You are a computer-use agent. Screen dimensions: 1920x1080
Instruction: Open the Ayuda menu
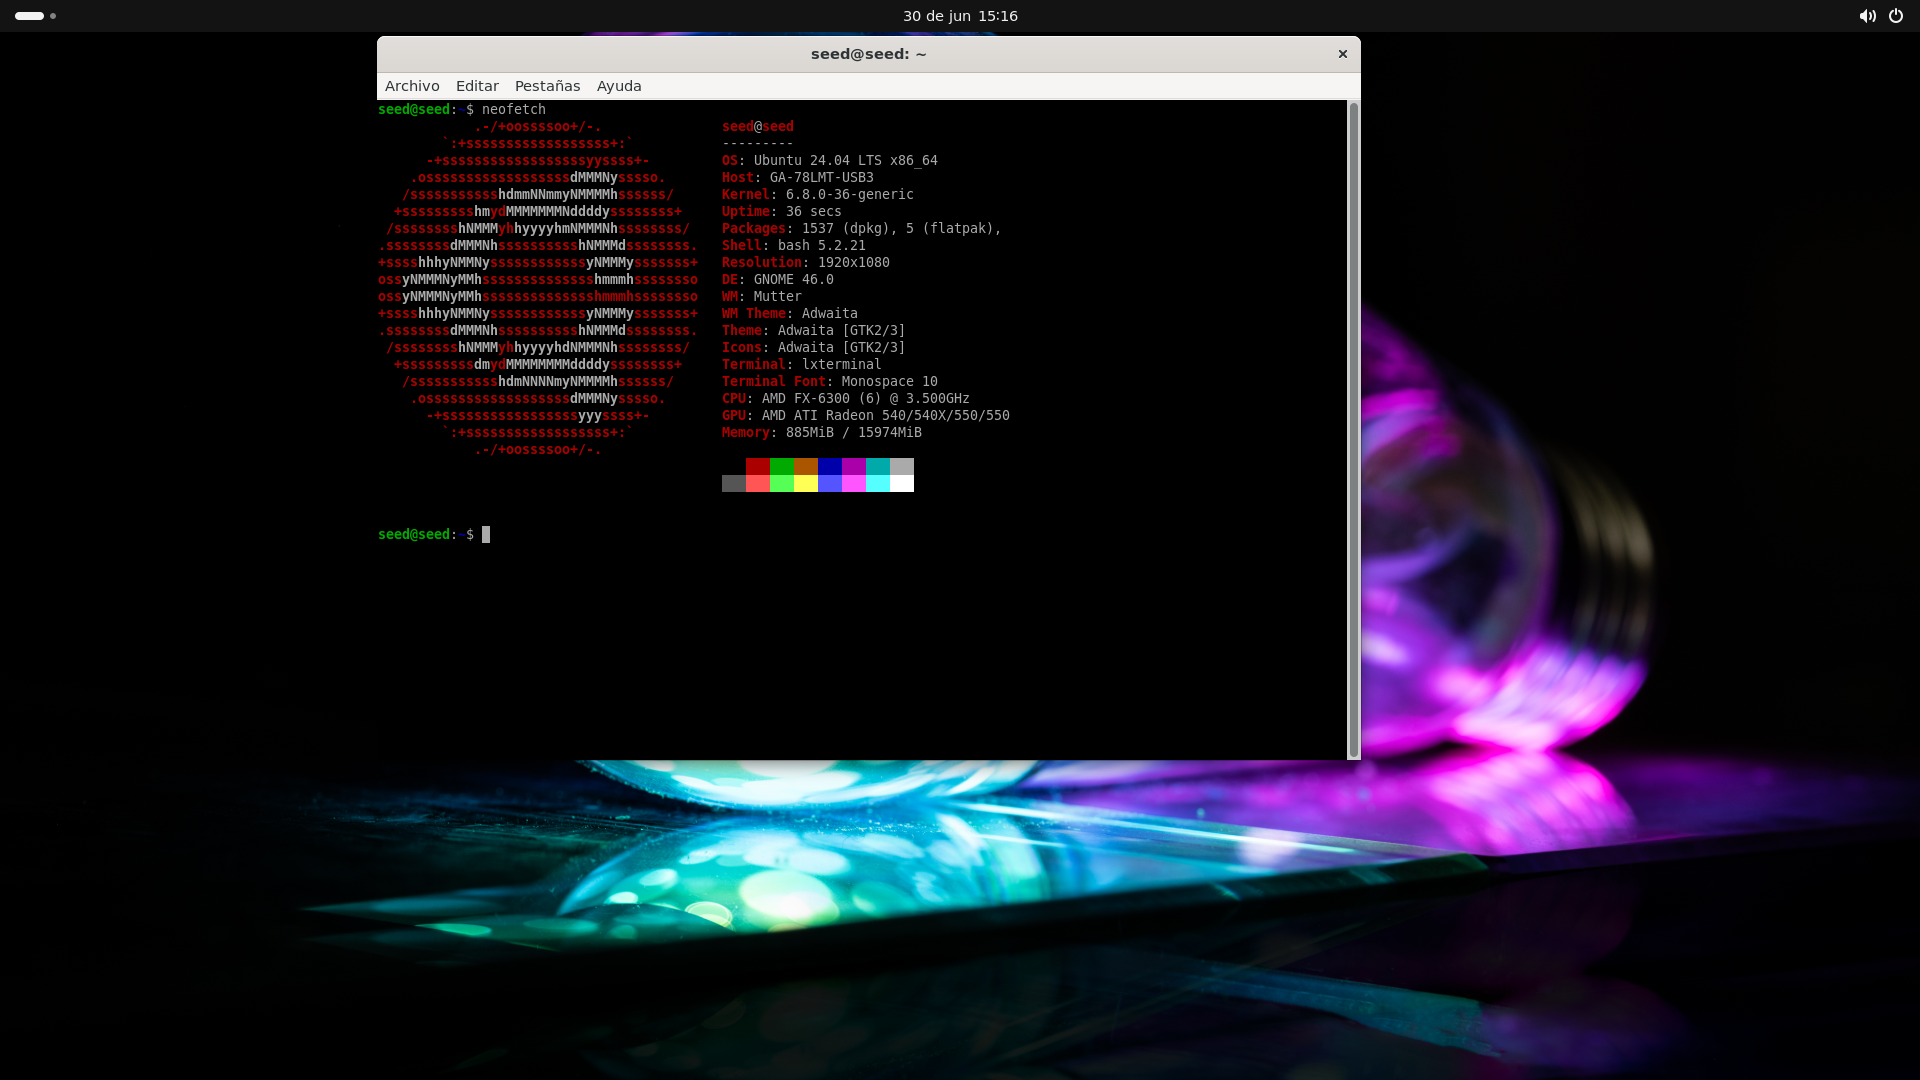point(619,86)
